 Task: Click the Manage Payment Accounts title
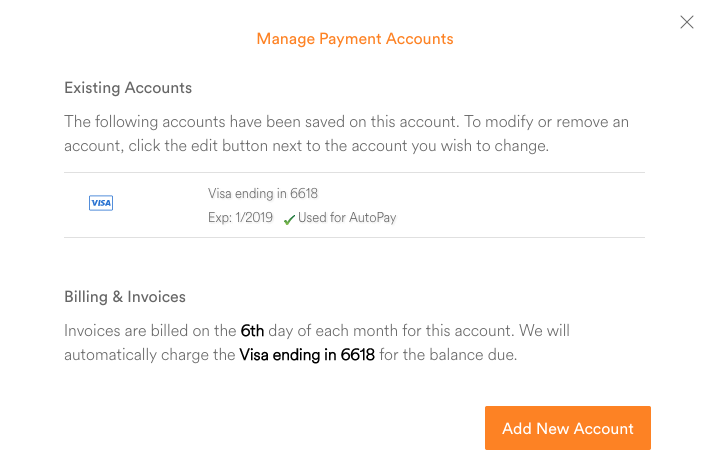pos(355,39)
